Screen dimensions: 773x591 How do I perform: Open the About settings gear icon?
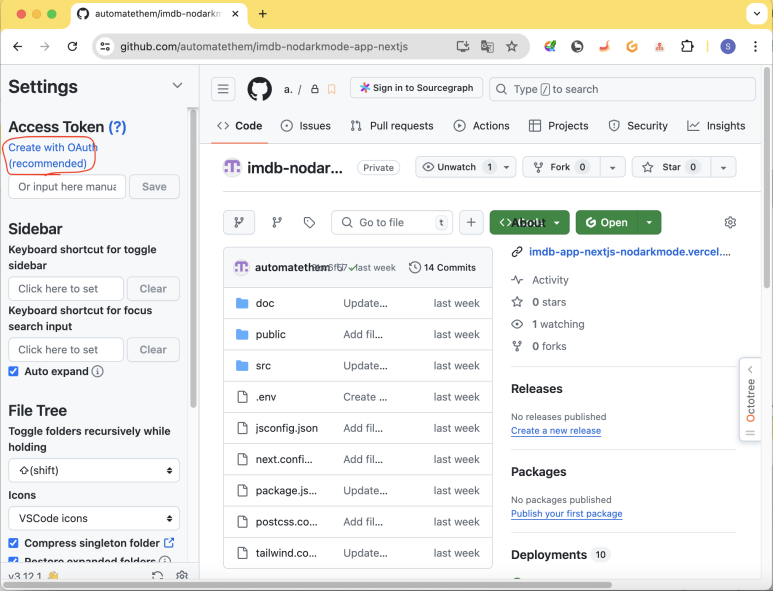(730, 222)
